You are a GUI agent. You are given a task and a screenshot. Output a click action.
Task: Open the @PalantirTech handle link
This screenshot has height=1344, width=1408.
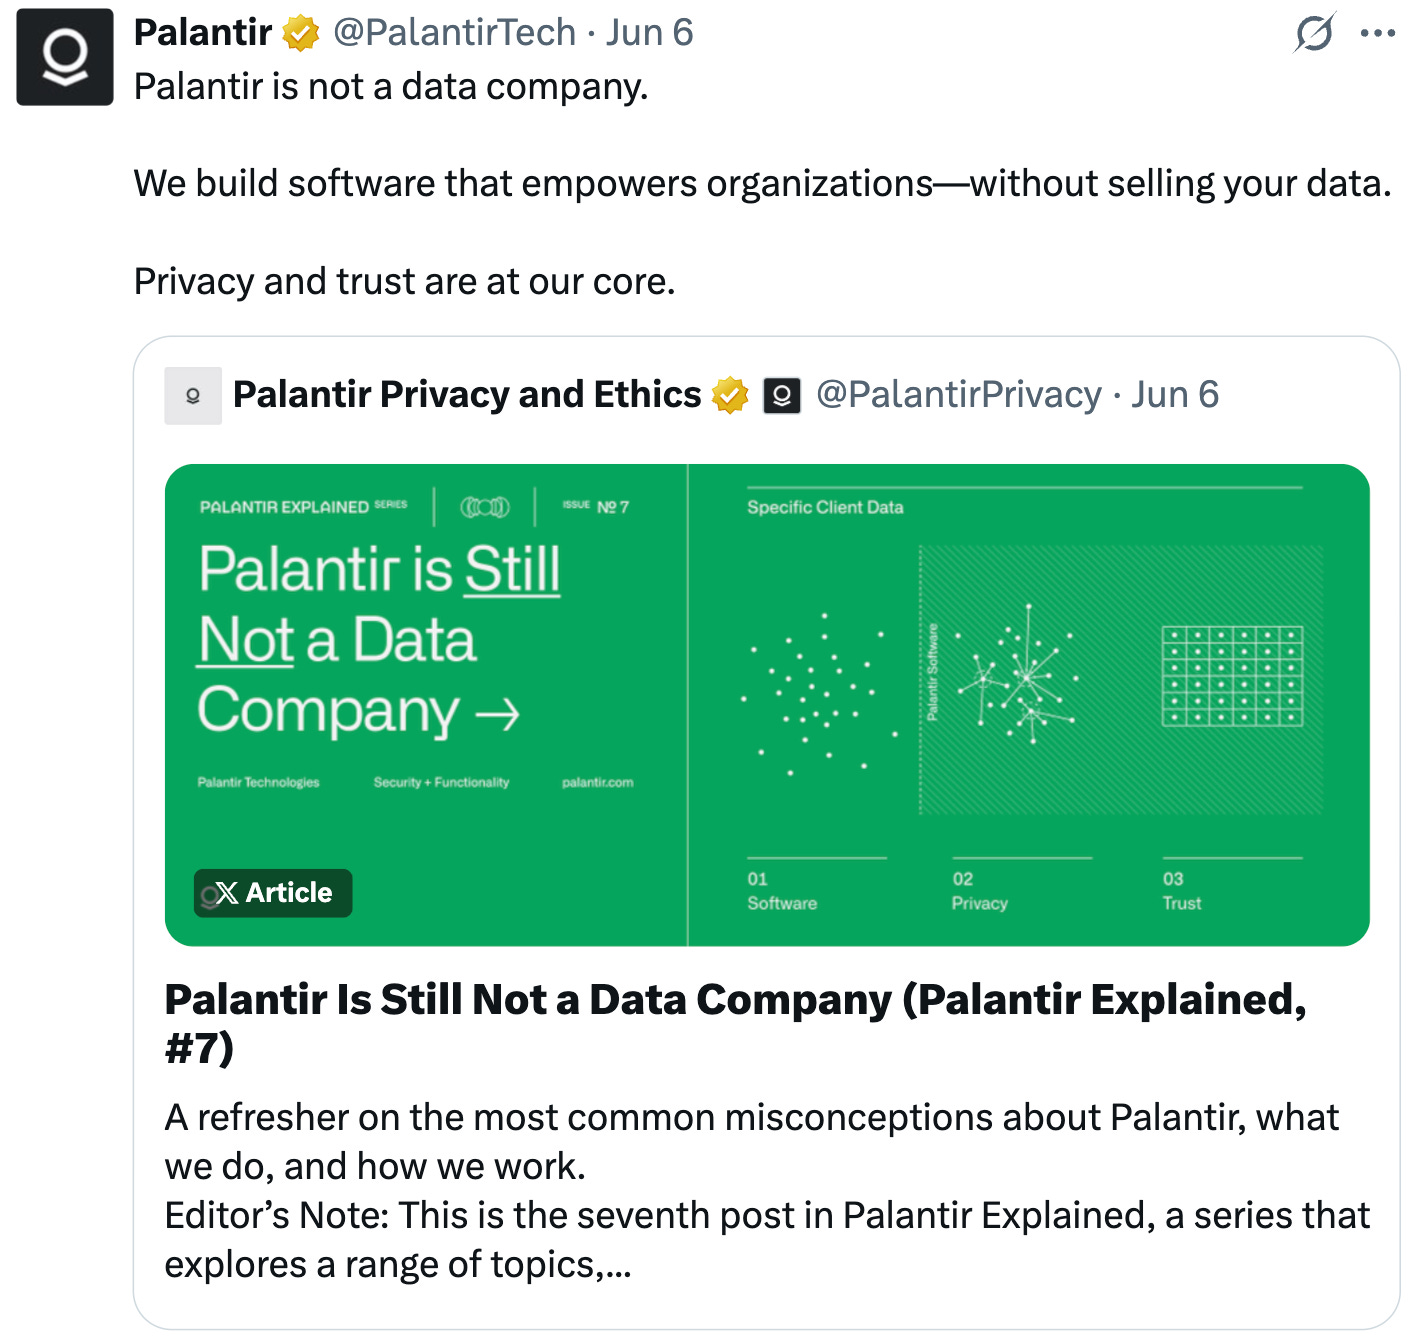454,33
